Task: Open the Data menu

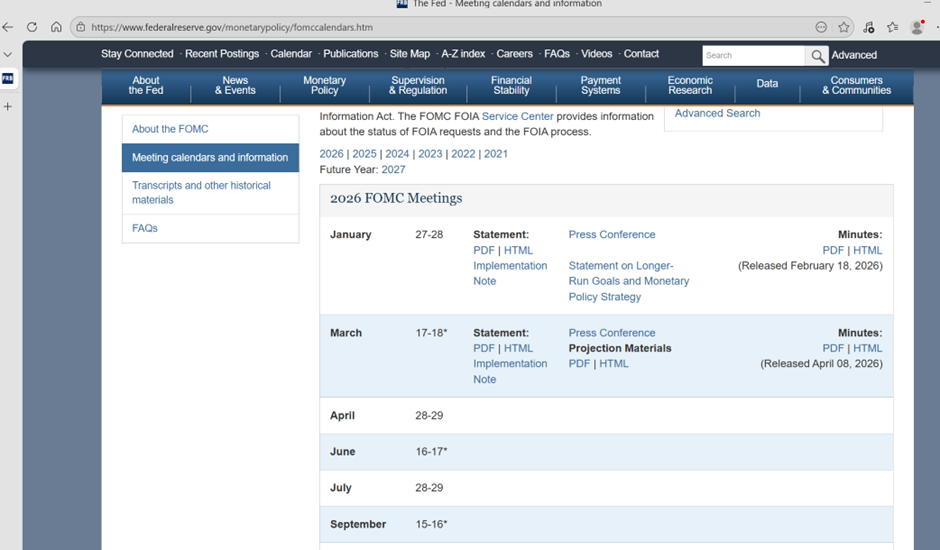Action: point(767,84)
